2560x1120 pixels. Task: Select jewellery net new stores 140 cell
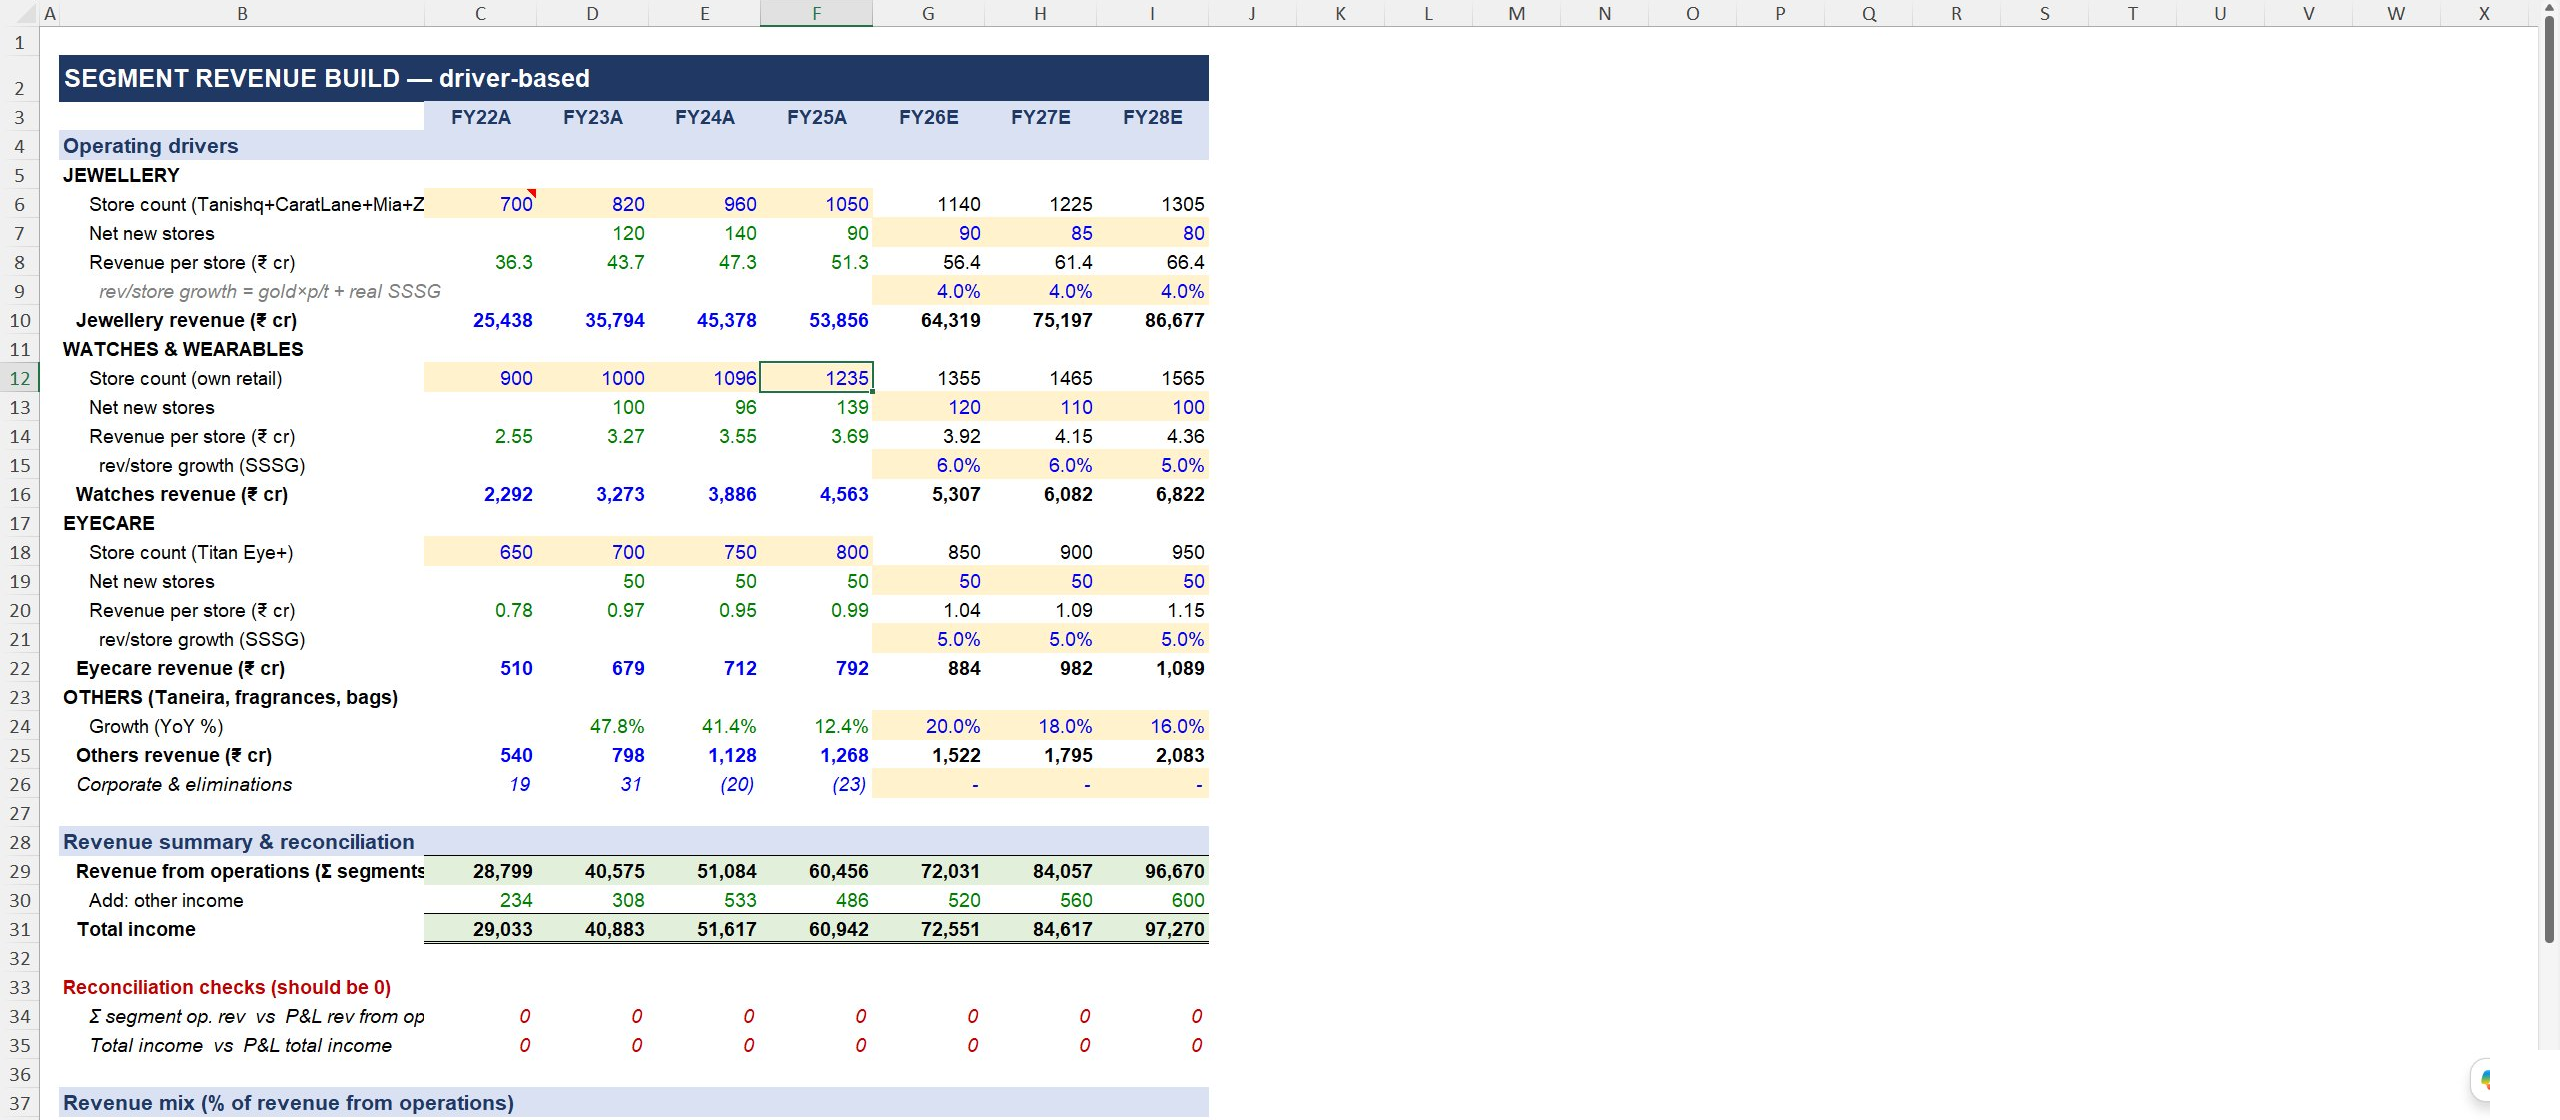(x=704, y=233)
